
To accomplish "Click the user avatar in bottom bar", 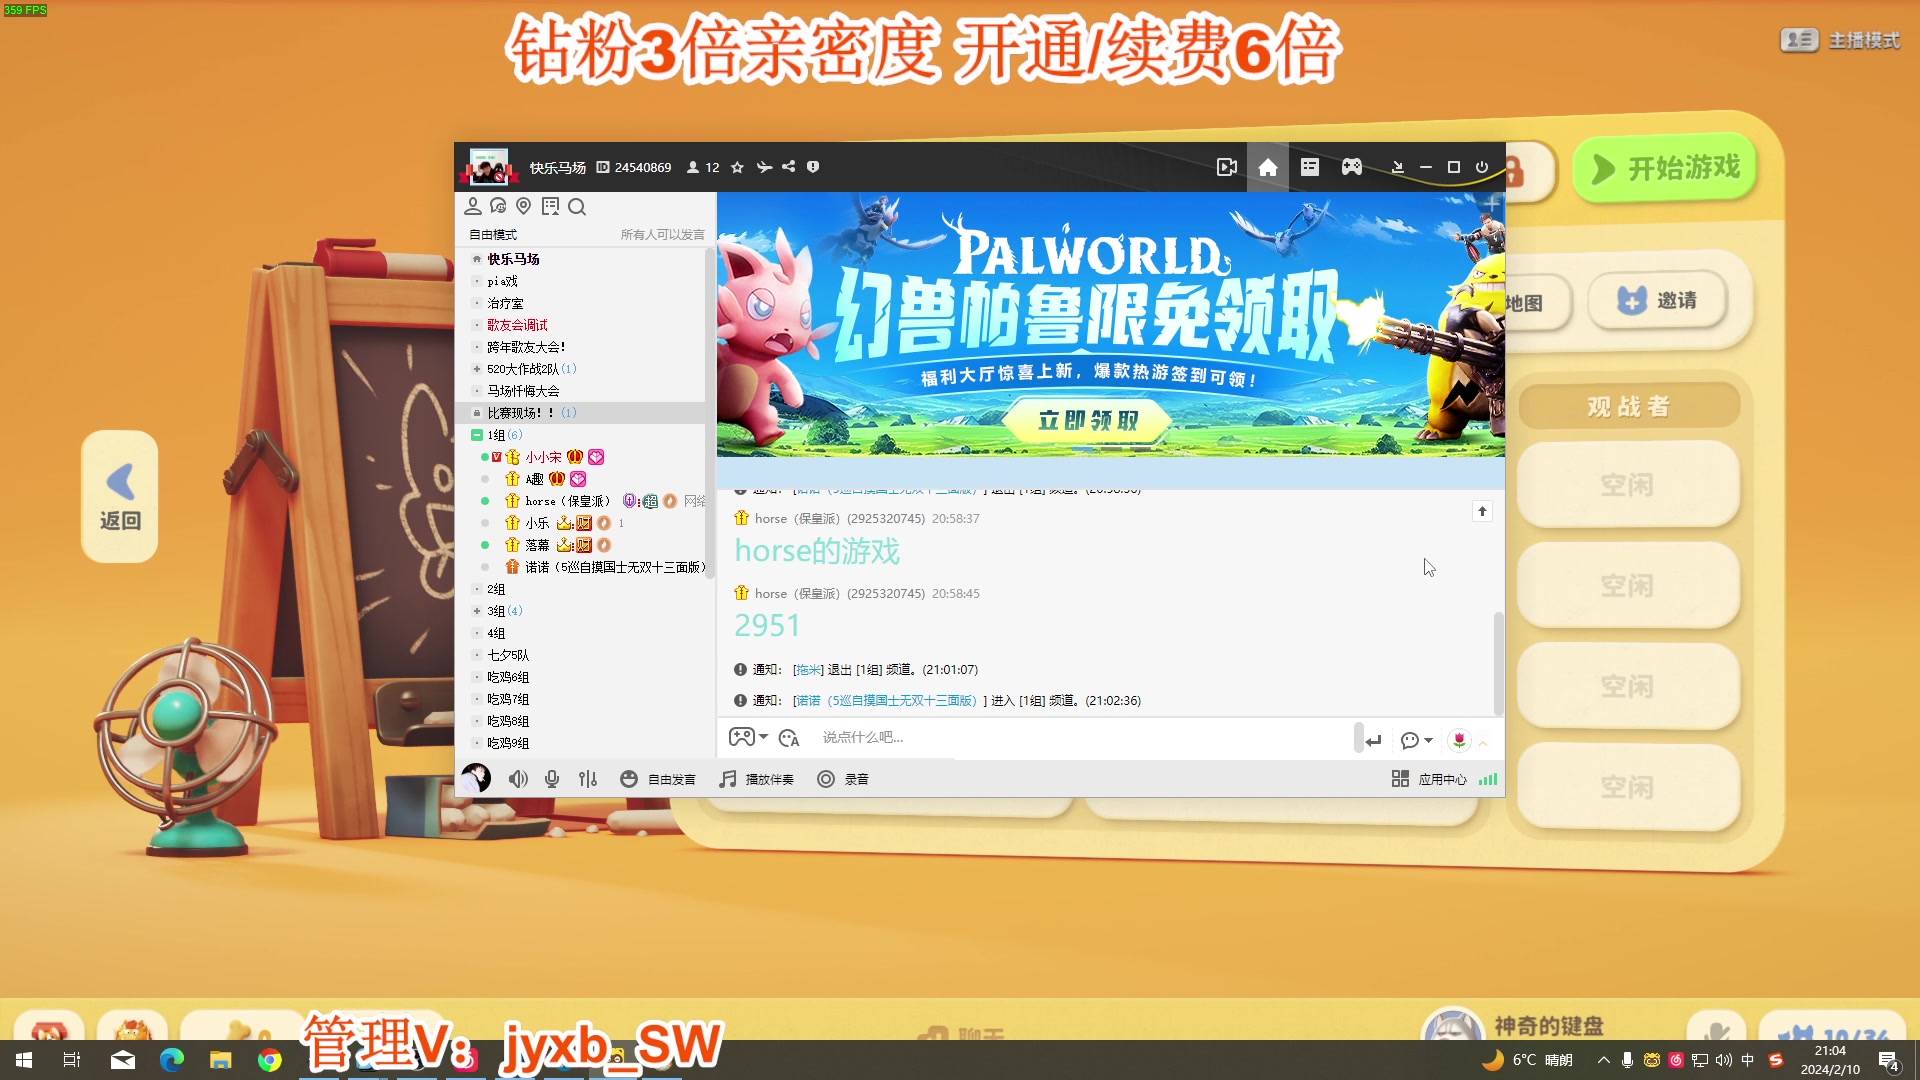I will pos(476,778).
